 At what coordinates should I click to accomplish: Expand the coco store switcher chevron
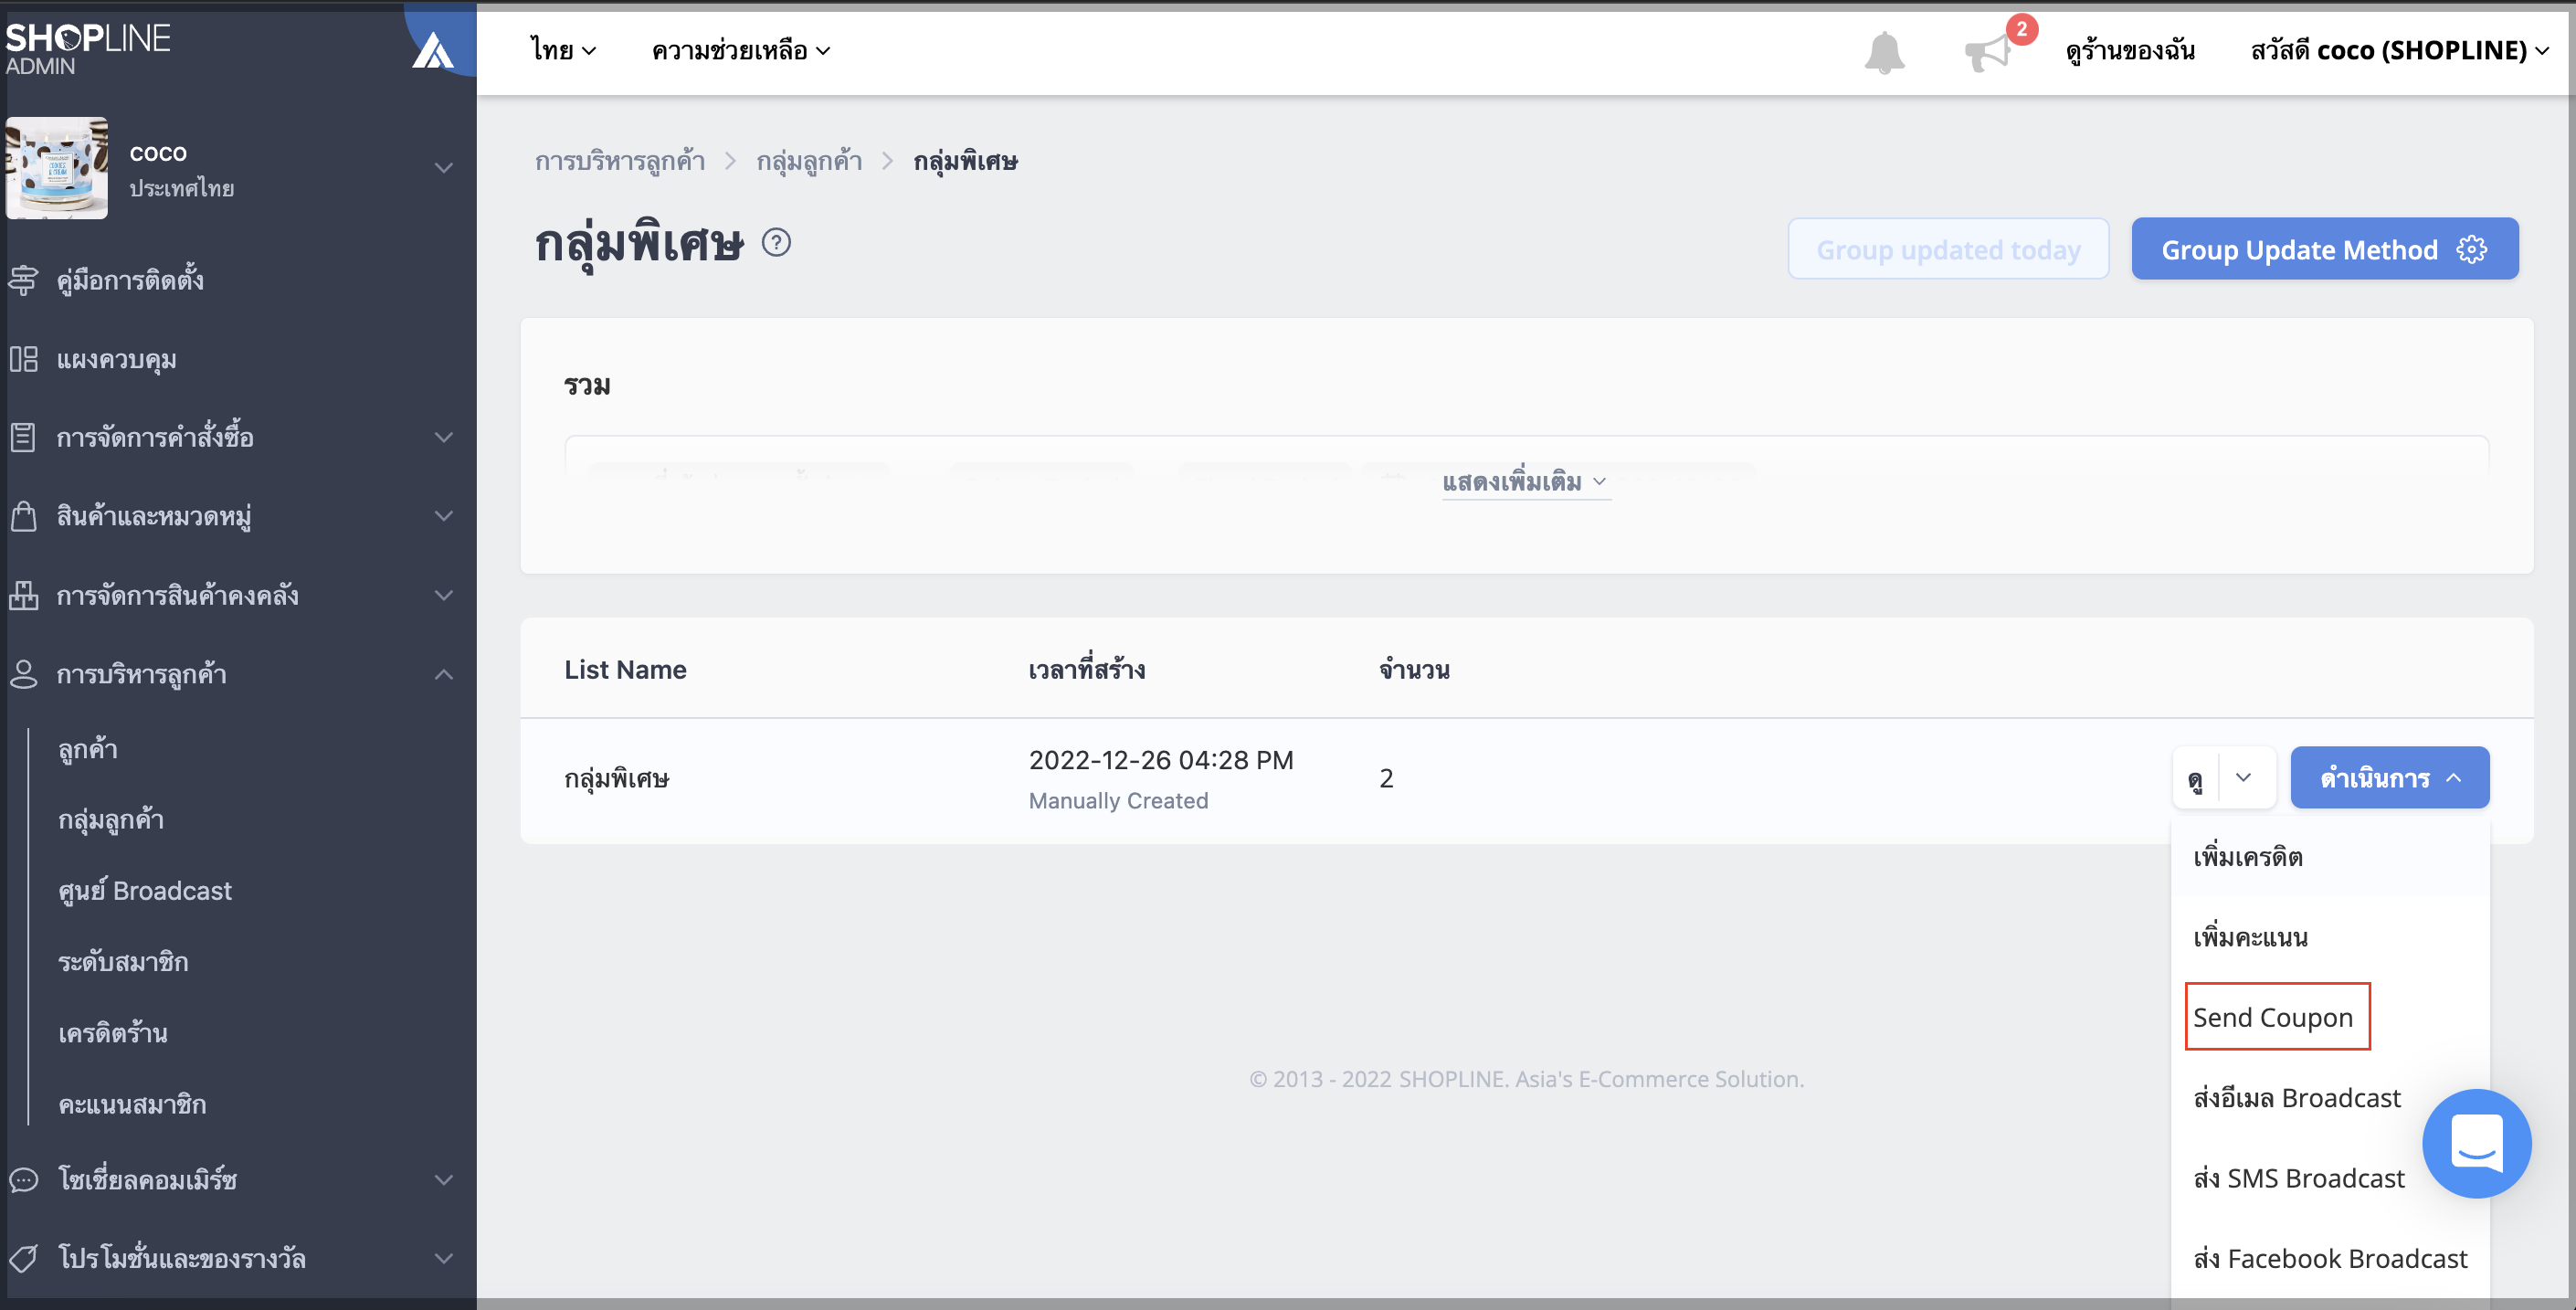tap(444, 167)
